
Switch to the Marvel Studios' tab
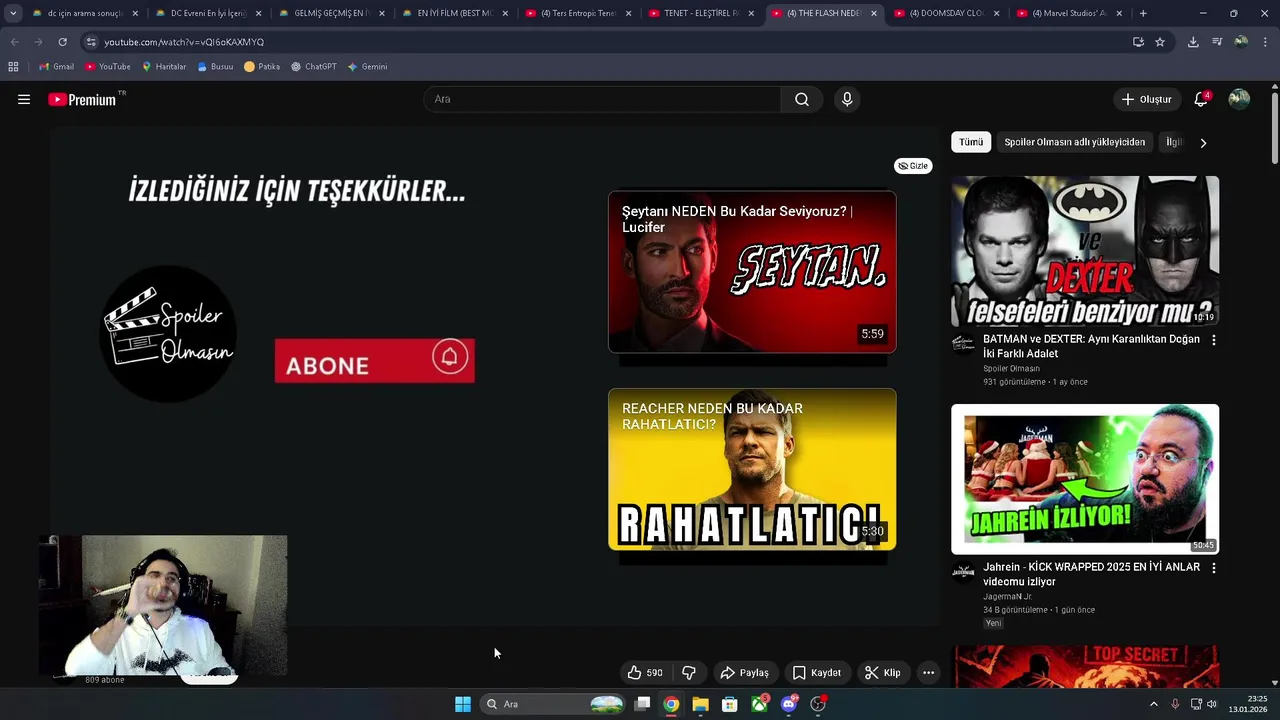click(x=1068, y=13)
